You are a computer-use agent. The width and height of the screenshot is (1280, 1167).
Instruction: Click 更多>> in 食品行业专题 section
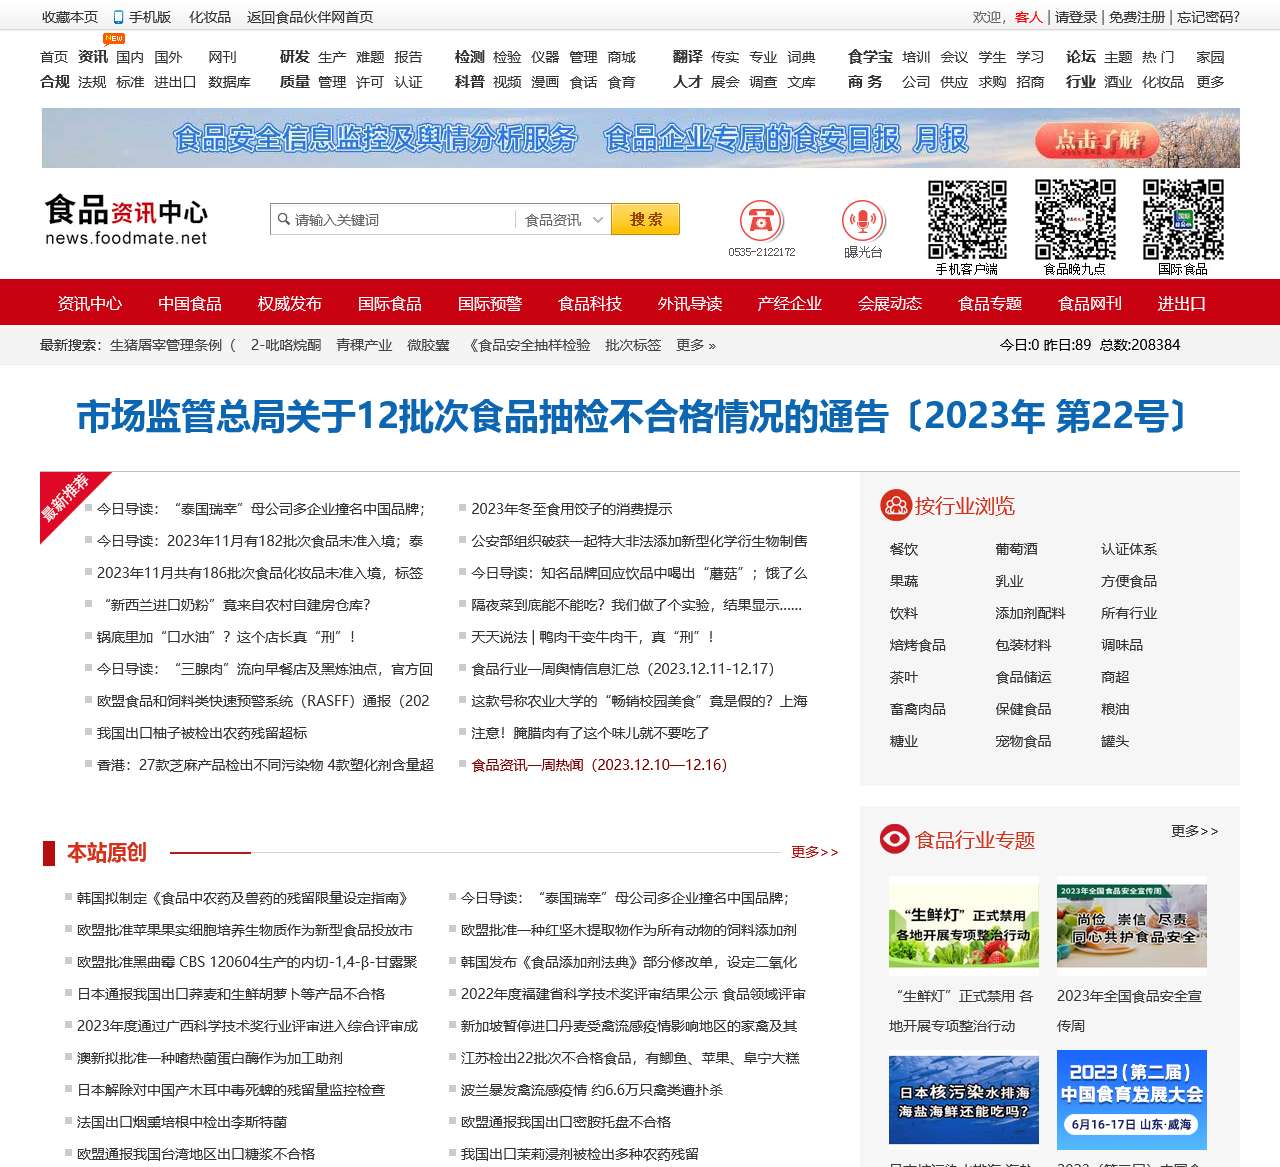coord(1195,831)
